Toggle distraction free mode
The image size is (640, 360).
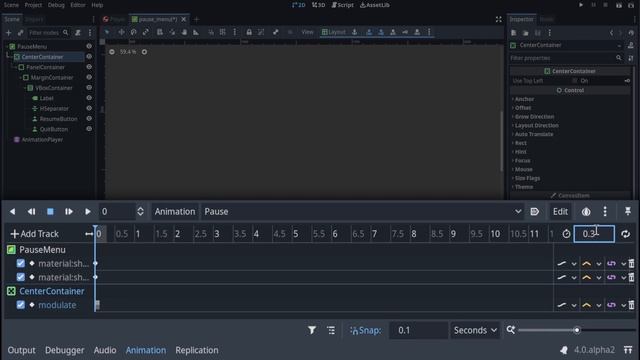point(498,19)
